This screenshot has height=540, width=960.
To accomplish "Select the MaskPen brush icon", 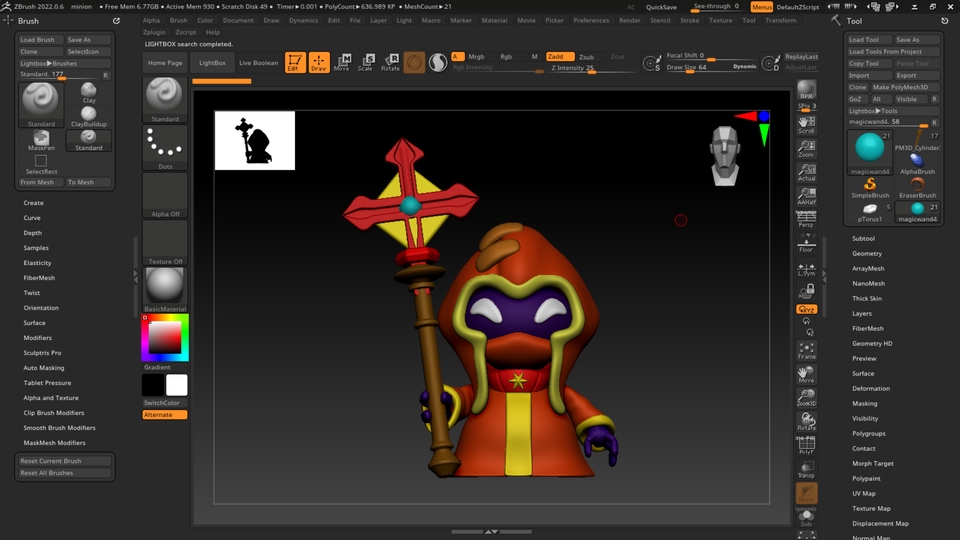I will click(41, 141).
